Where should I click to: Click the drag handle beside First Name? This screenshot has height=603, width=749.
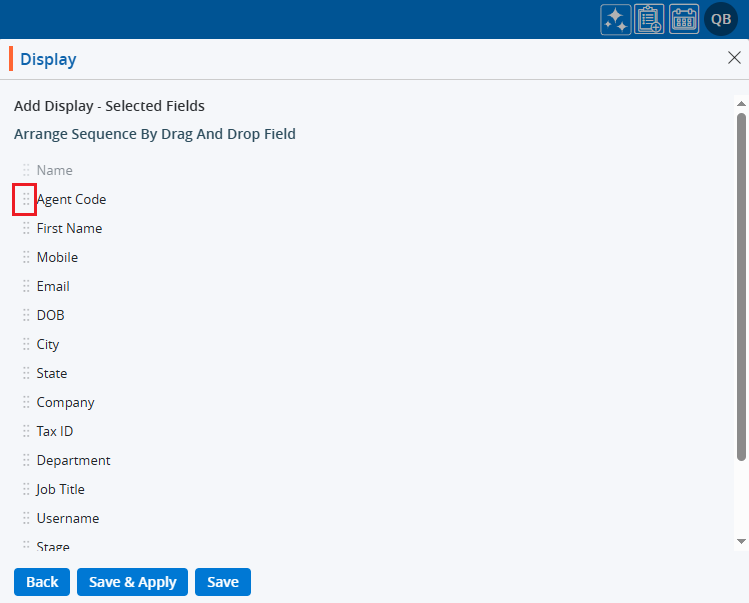pos(26,229)
